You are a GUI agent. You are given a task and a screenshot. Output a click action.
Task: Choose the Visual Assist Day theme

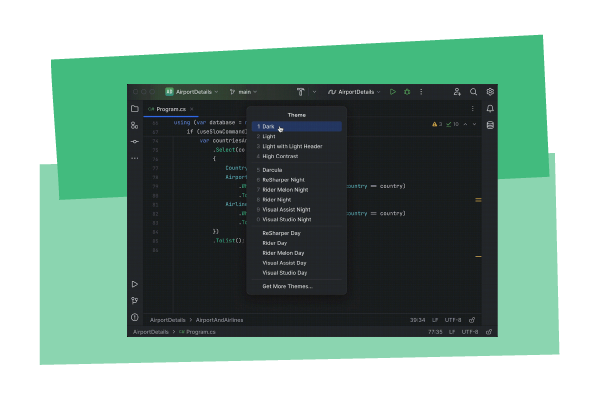pyautogui.click(x=297, y=263)
